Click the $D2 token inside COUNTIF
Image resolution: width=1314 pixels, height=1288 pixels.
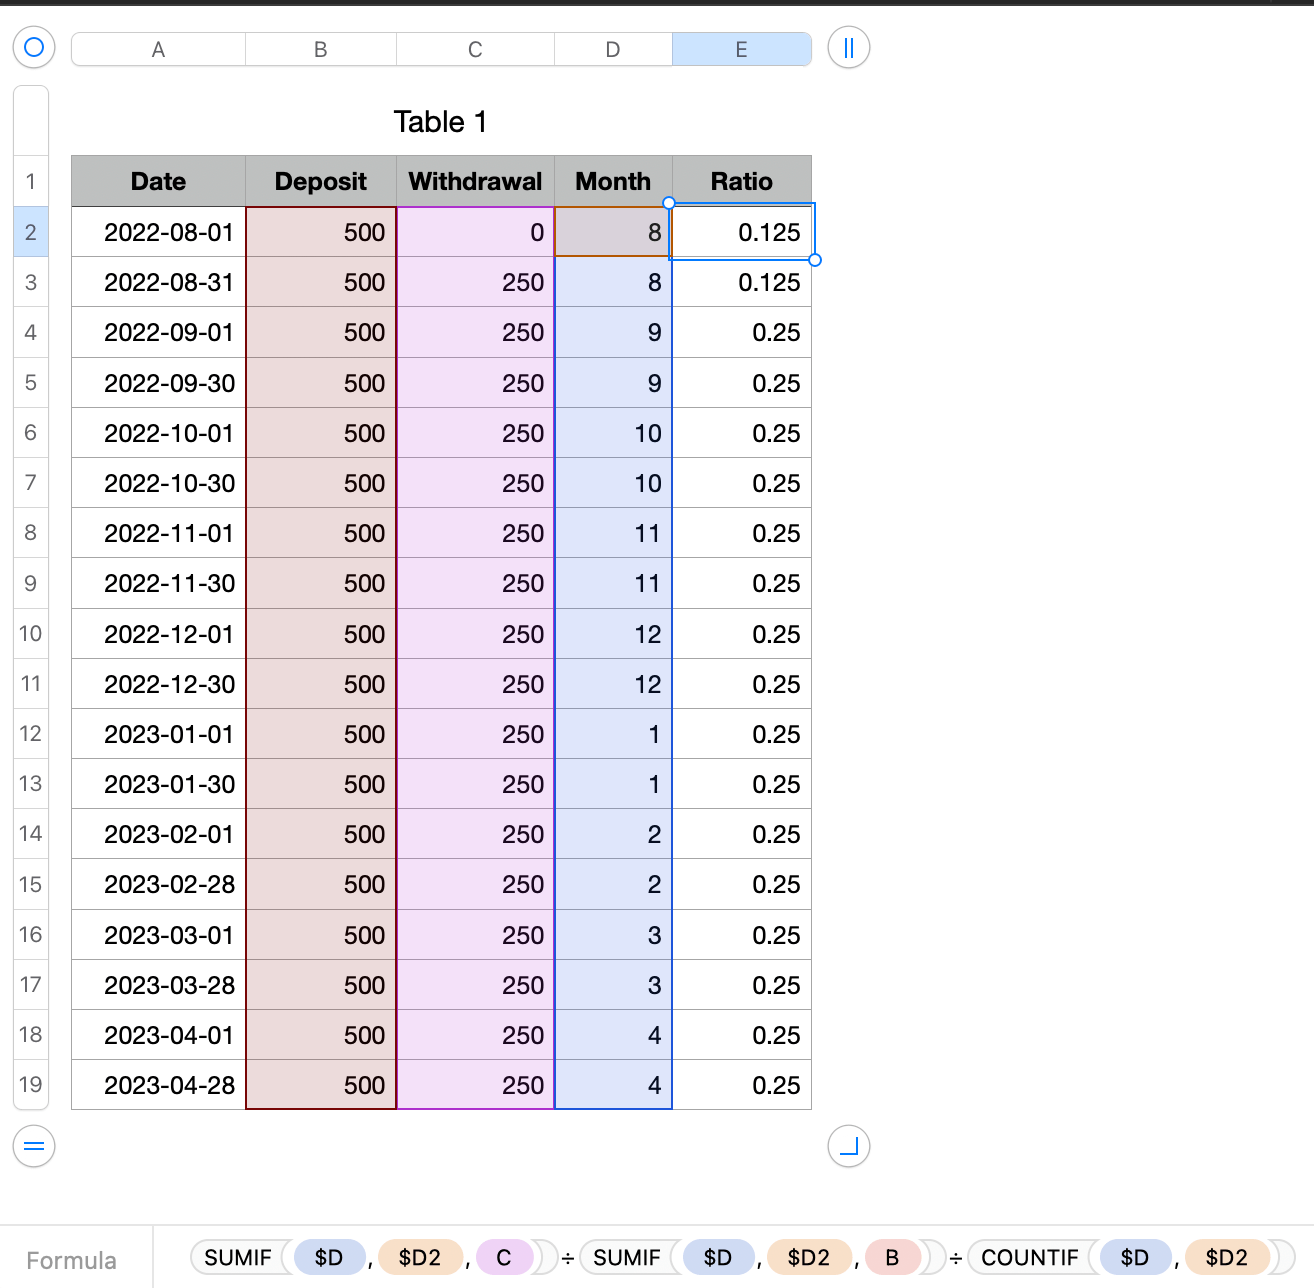tap(1227, 1257)
